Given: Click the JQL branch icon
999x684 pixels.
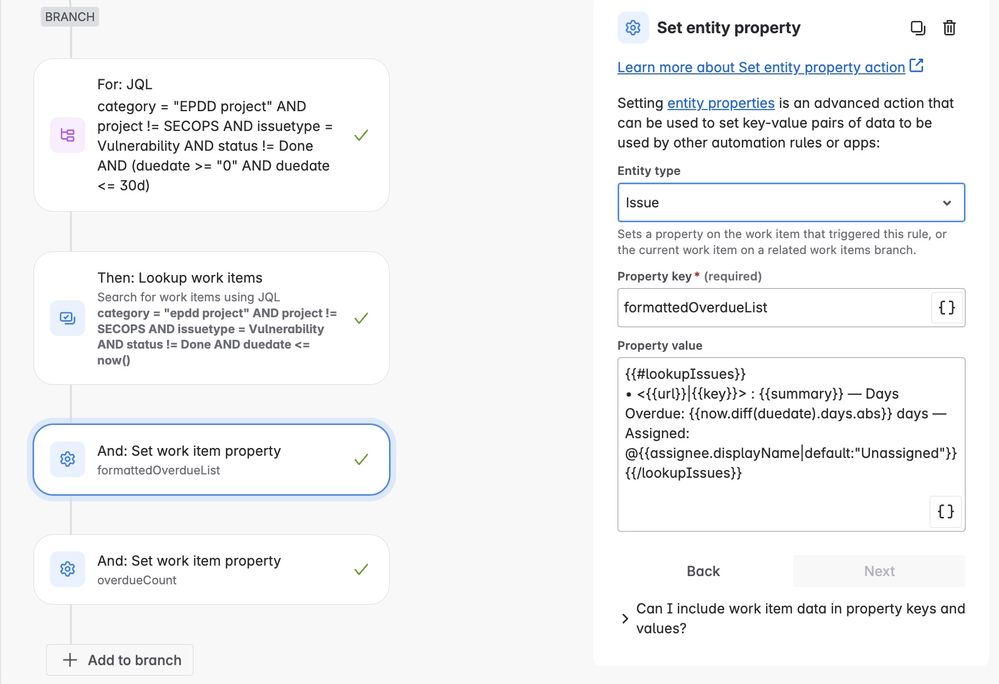Looking at the screenshot, I should [x=68, y=135].
